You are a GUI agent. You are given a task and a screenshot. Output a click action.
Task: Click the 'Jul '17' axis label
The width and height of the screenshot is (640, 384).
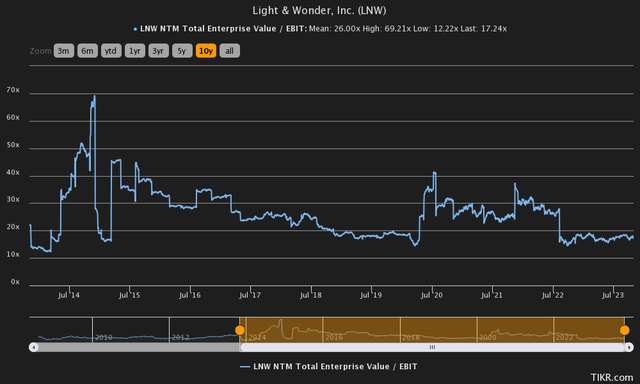coord(250,295)
